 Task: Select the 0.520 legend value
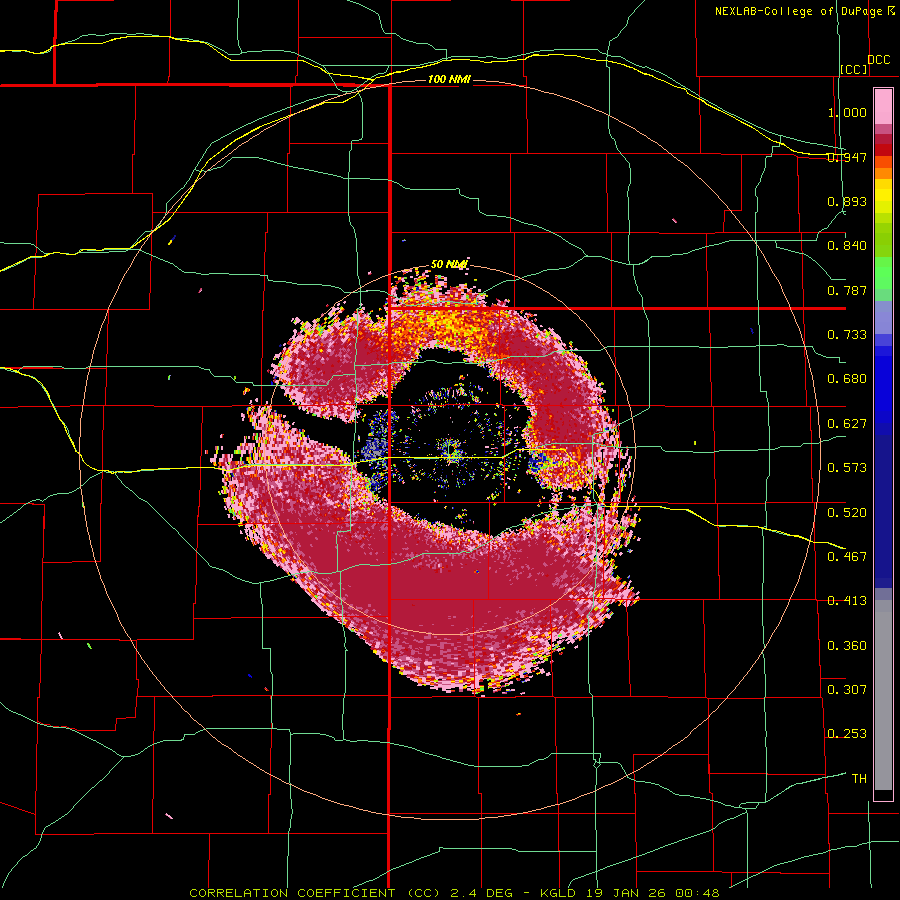click(x=847, y=512)
